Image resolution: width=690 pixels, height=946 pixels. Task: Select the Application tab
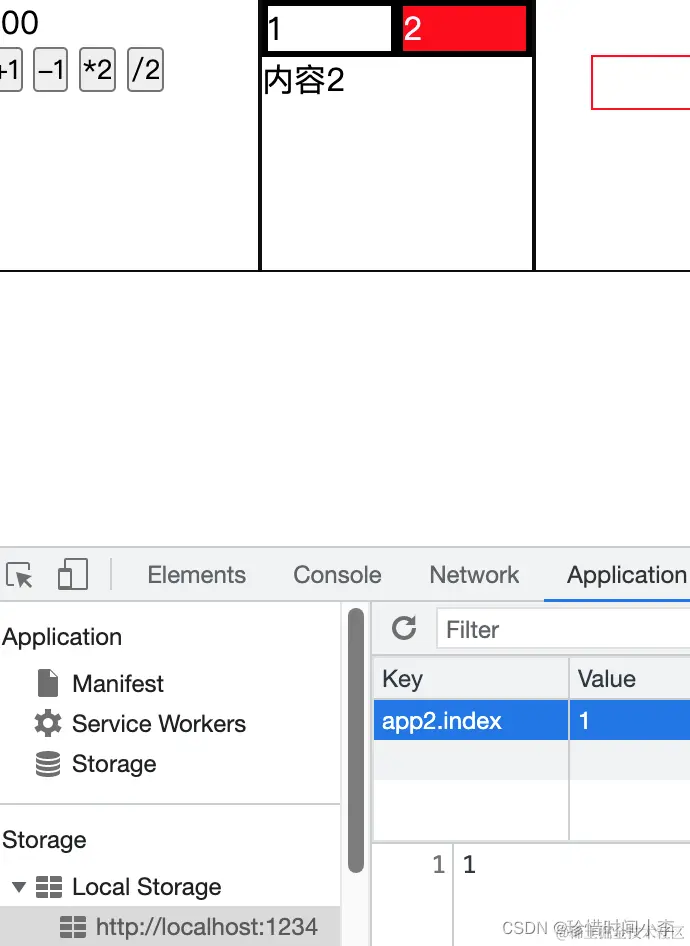pyautogui.click(x=626, y=575)
